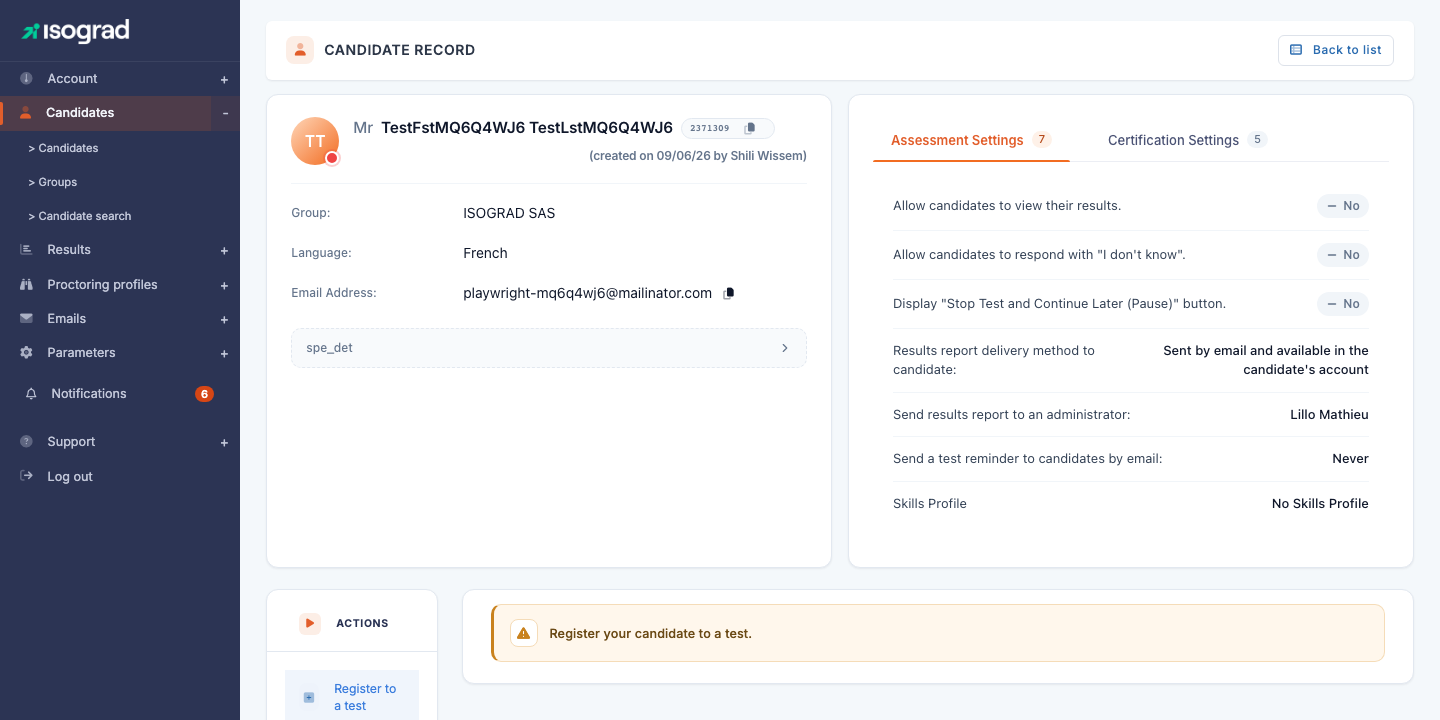Toggle Allow candidates to view results
Viewport: 1440px width, 720px height.
point(1343,206)
